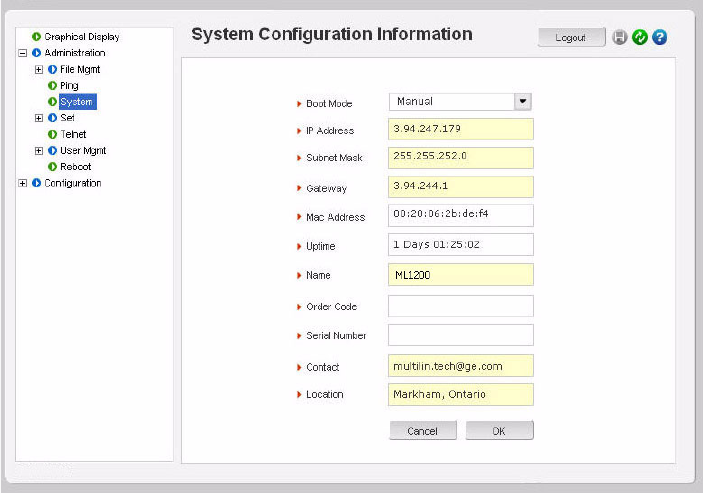Click the blue icon beside Configuration
703x493 pixels.
pos(36,183)
